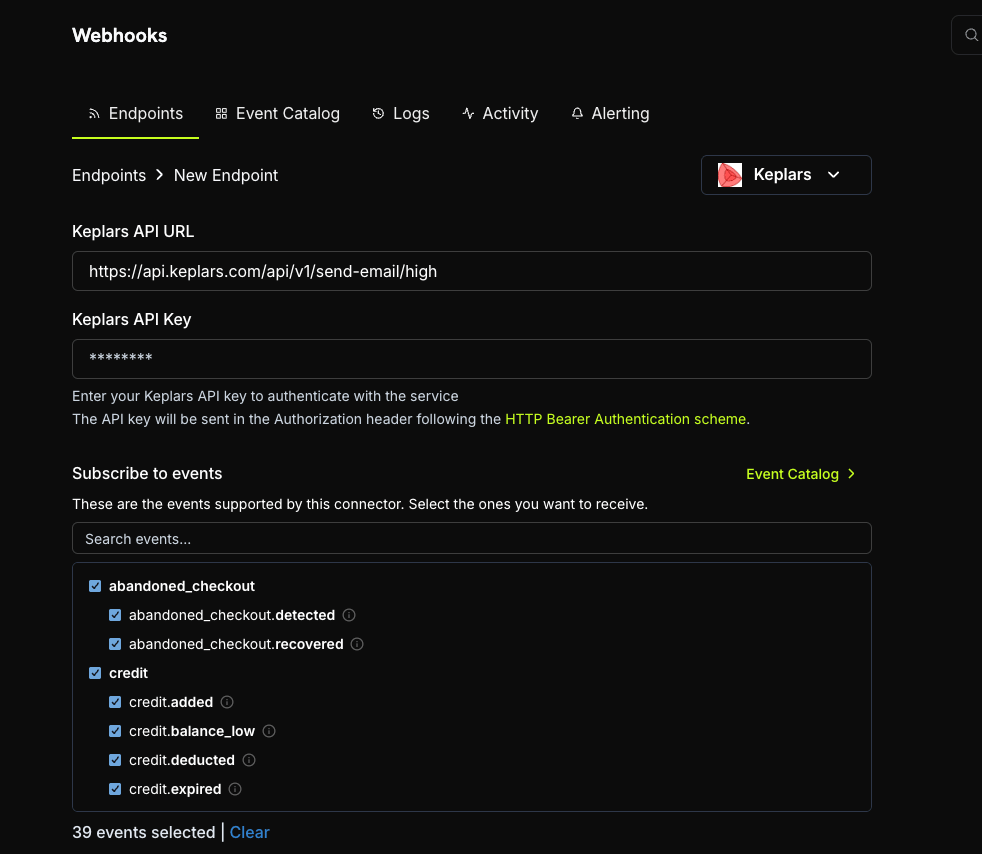Image resolution: width=982 pixels, height=854 pixels.
Task: Click the 'Keplars API Key' field label
Action: point(132,319)
